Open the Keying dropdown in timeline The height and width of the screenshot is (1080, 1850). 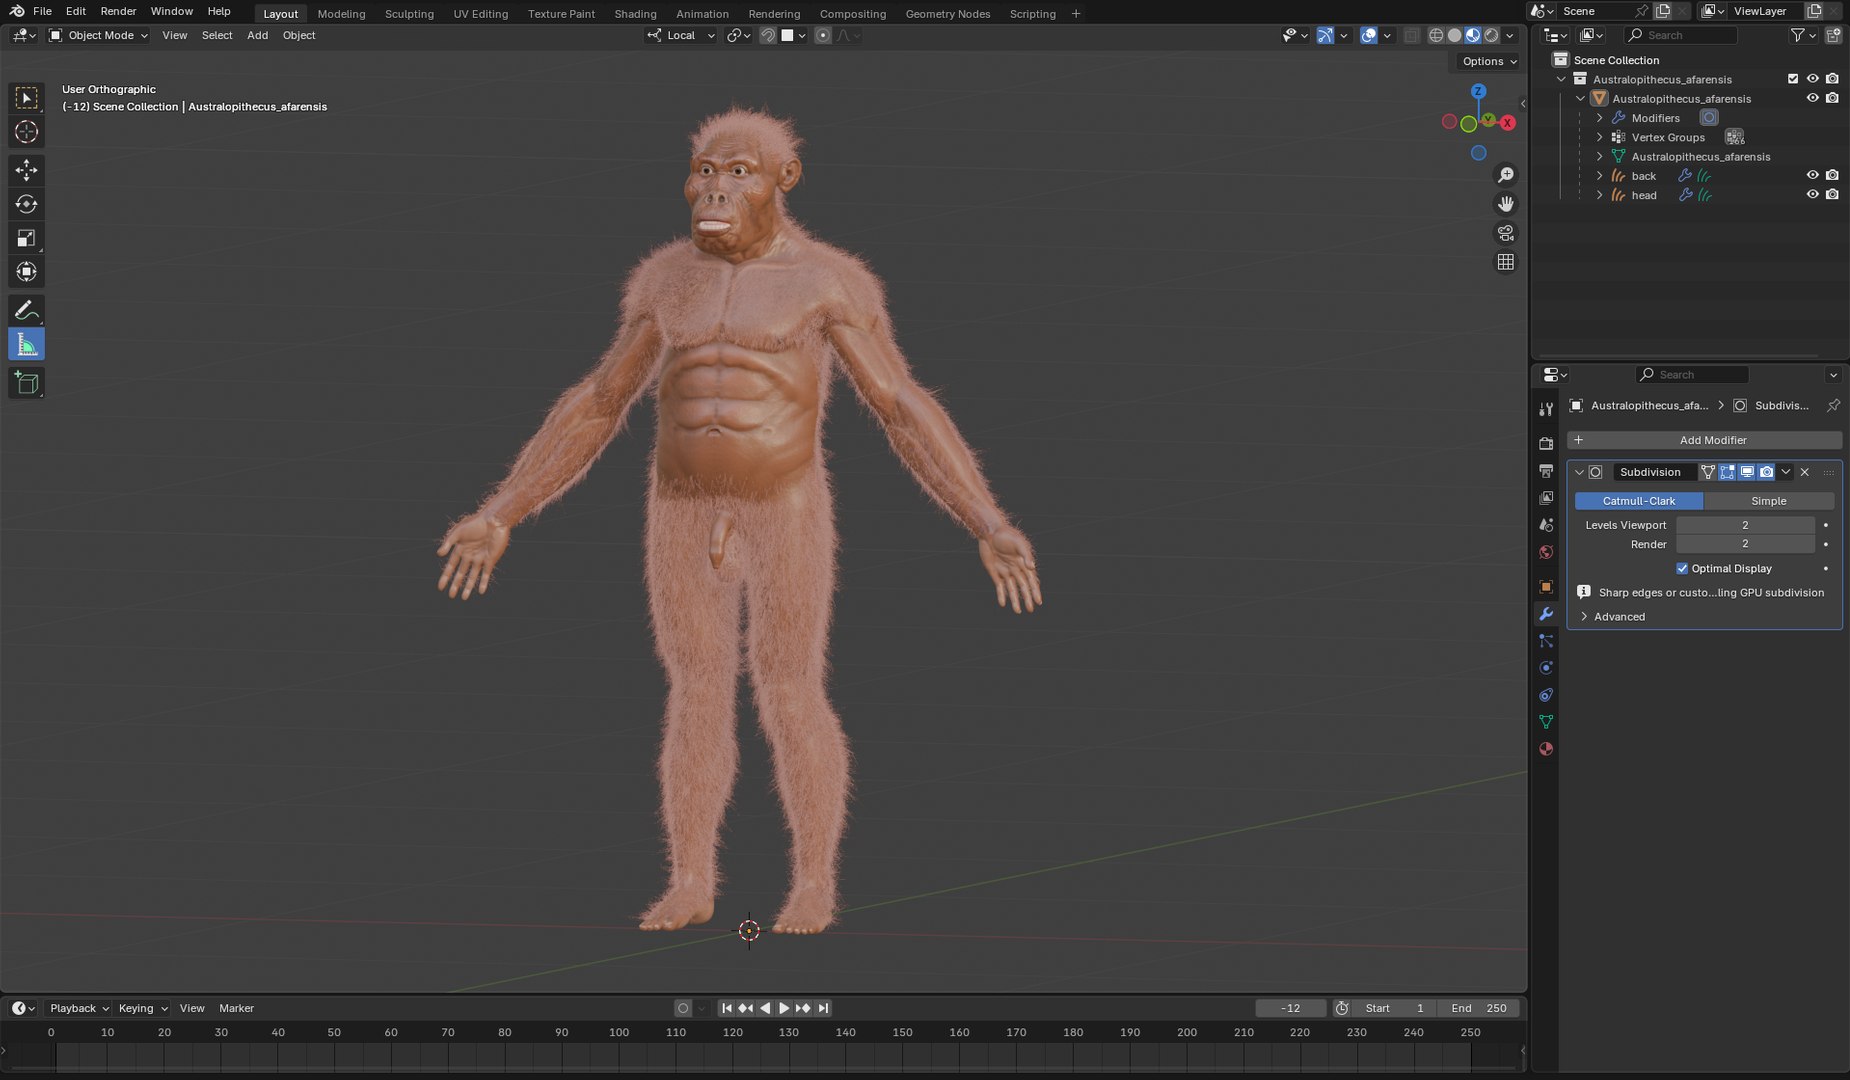tap(143, 1008)
